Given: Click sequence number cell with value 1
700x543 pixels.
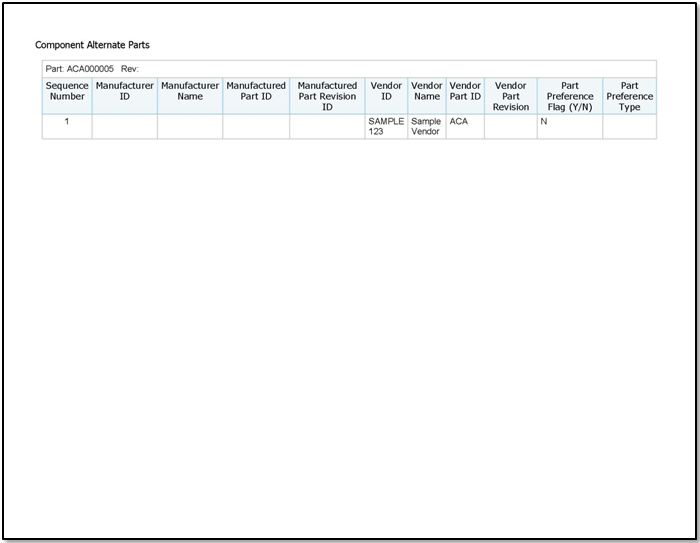Looking at the screenshot, I should 67,121.
